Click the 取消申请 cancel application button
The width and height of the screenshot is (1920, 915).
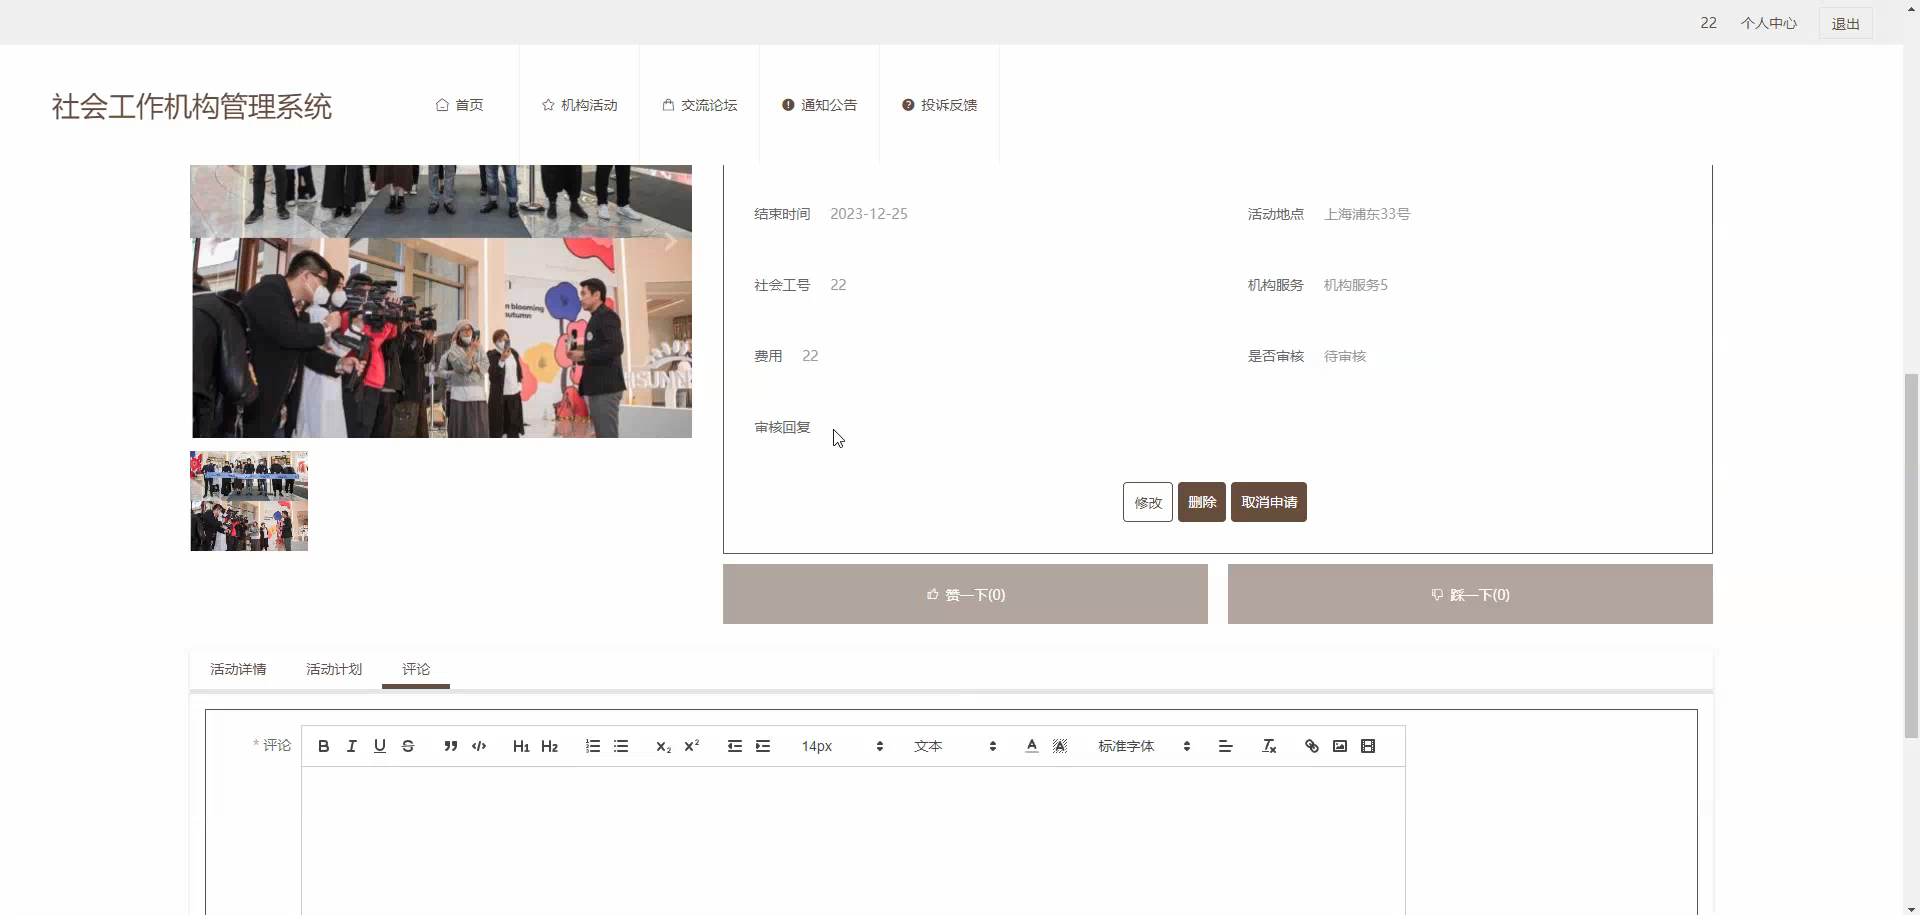coord(1269,502)
